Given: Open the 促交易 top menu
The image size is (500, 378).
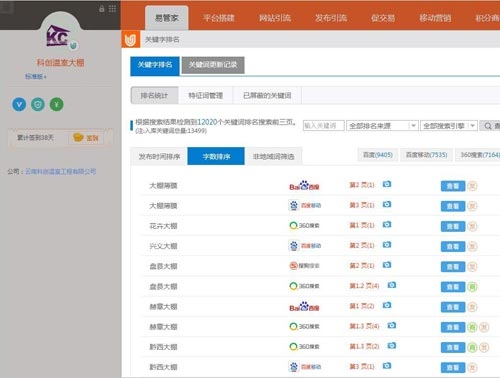Looking at the screenshot, I should (x=383, y=18).
